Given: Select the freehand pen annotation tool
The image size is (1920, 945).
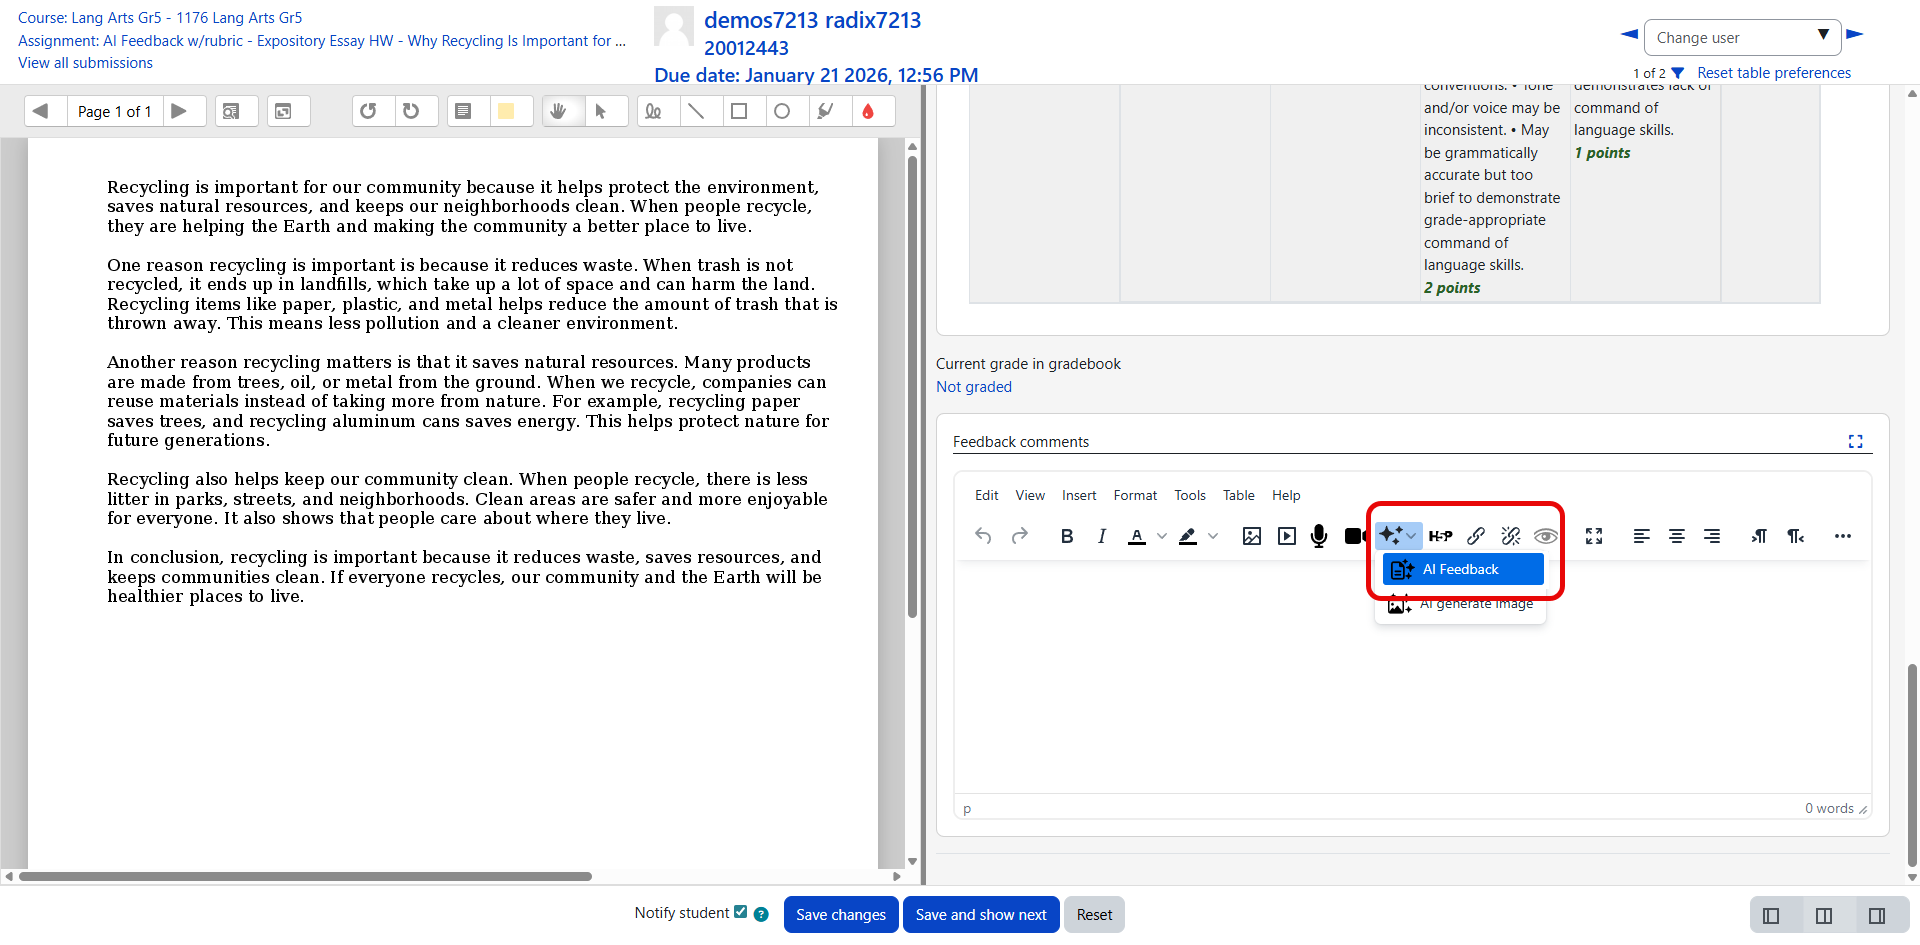Looking at the screenshot, I should click(653, 111).
